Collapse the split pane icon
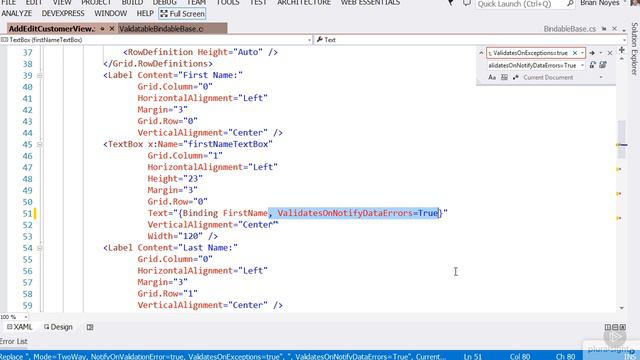Viewport: 640px width, 360px height. (x=622, y=327)
